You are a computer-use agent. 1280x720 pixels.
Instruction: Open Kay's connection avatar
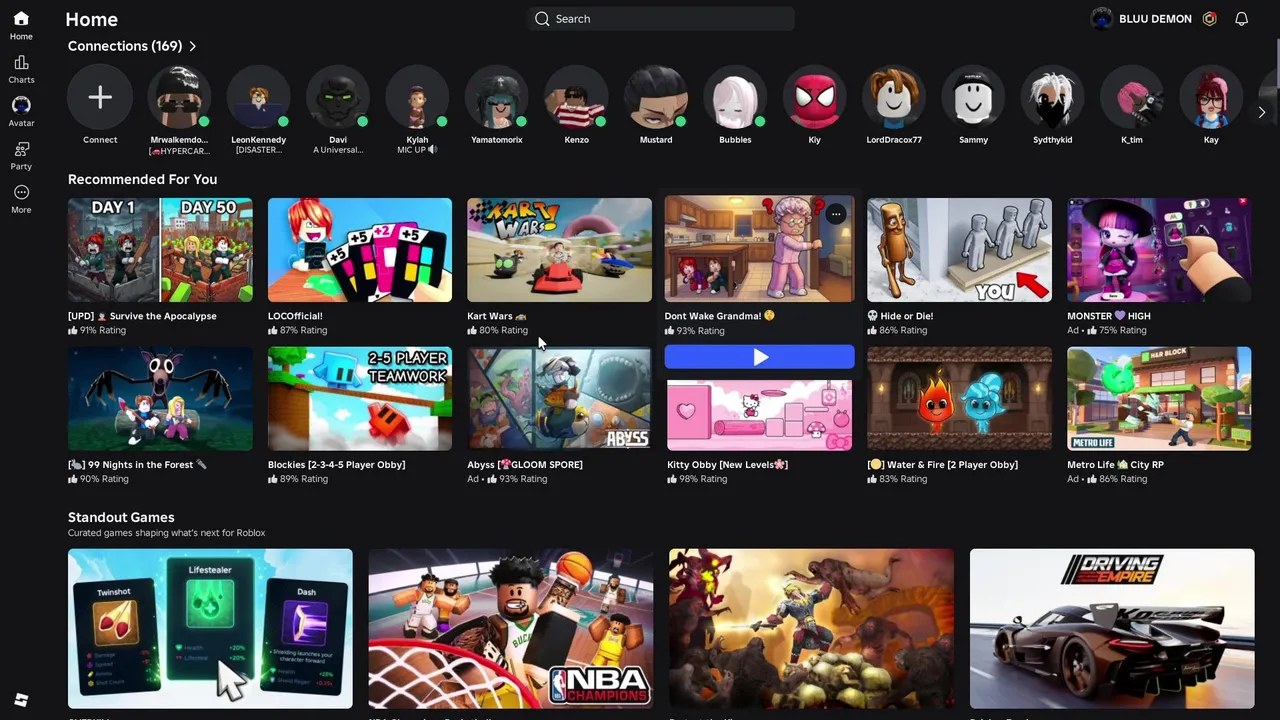pos(1211,97)
